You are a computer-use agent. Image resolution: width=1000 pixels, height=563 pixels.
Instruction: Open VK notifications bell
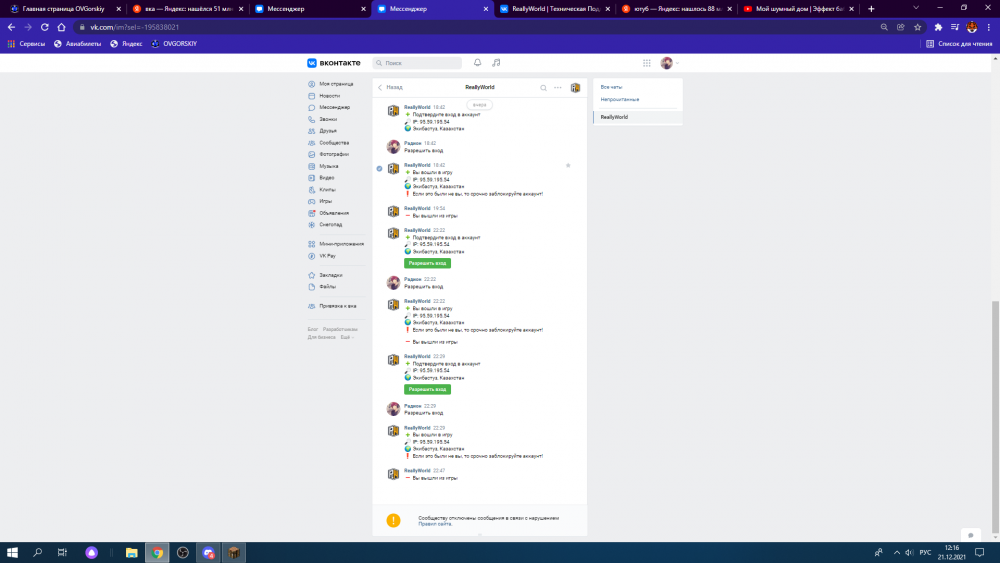477,62
